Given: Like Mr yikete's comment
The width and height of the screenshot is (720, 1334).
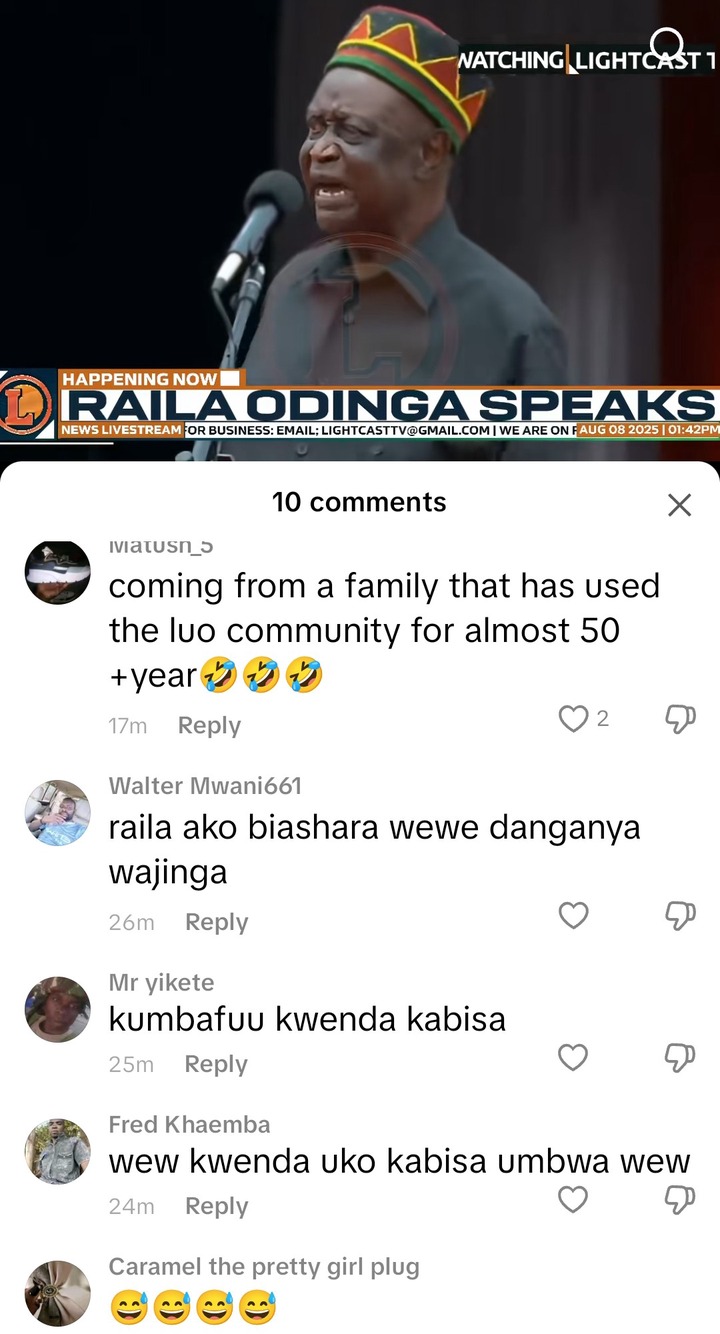Looking at the screenshot, I should (573, 1057).
